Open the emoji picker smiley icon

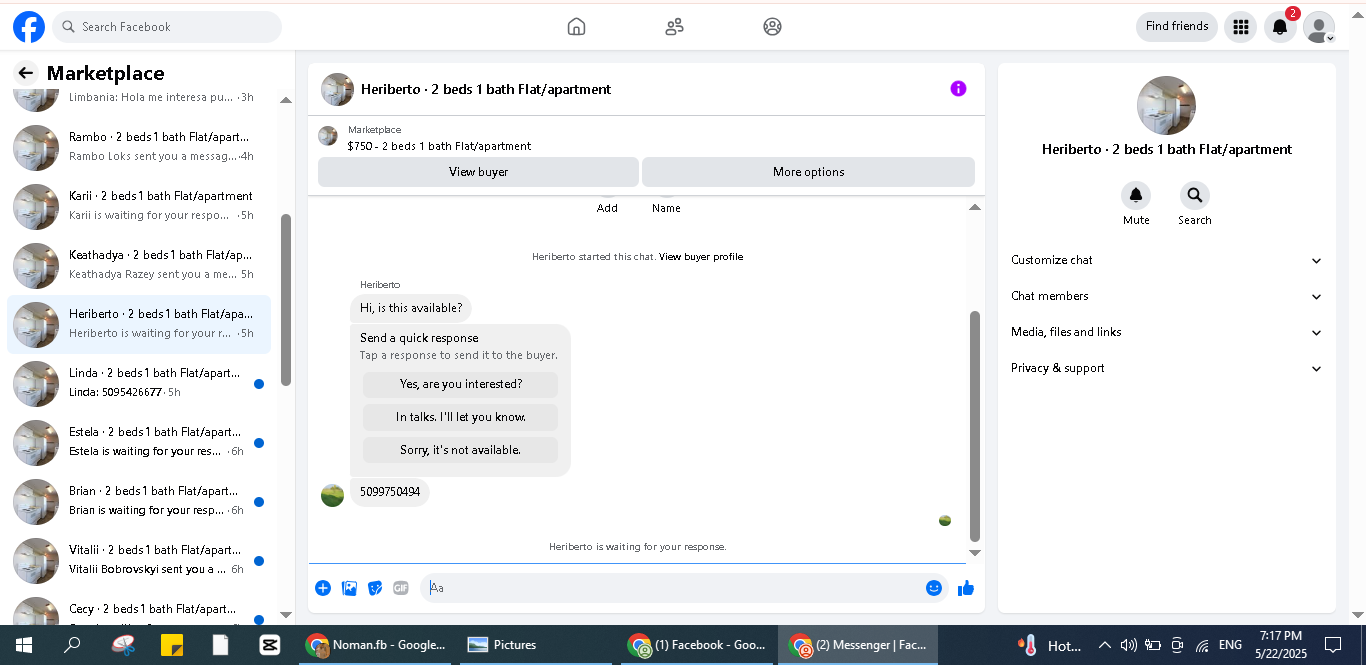[x=934, y=588]
